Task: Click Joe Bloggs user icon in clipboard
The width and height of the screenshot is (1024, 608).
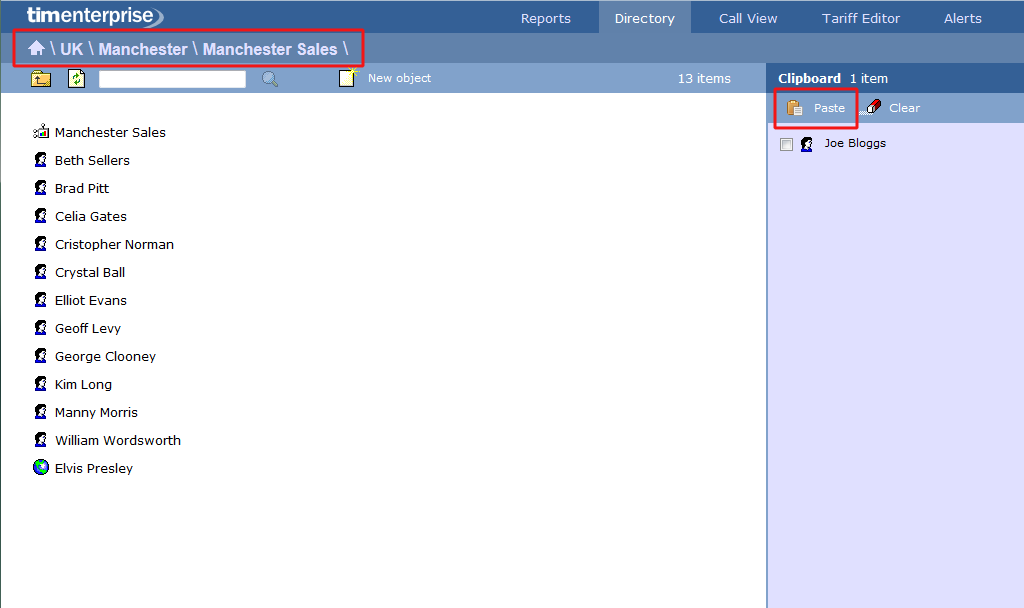Action: click(x=807, y=144)
